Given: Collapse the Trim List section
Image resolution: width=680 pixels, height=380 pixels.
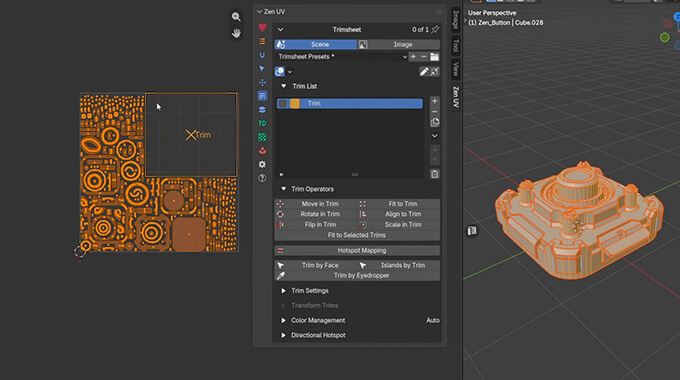Looking at the screenshot, I should [284, 86].
